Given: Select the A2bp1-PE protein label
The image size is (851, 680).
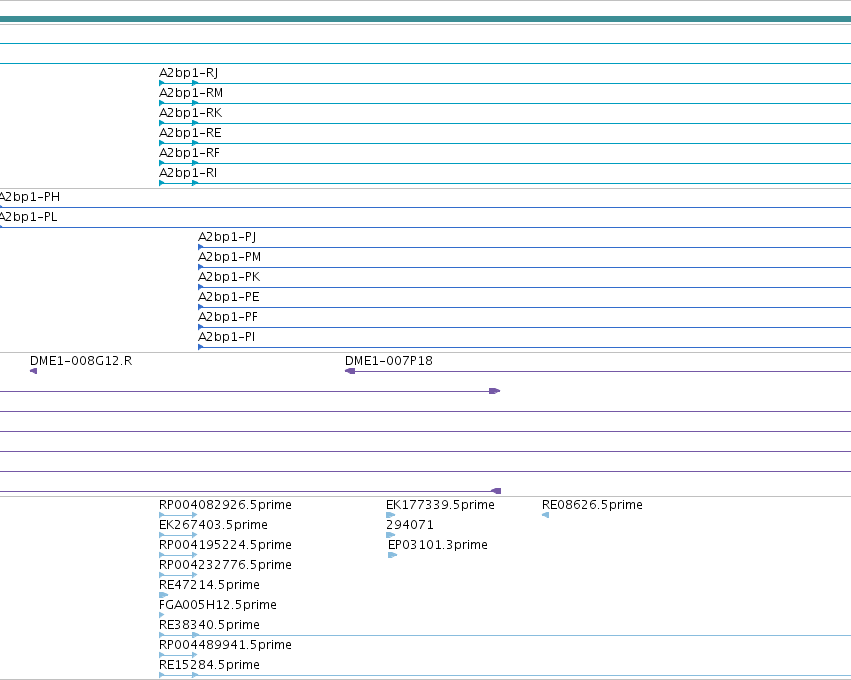Looking at the screenshot, I should (x=228, y=297).
